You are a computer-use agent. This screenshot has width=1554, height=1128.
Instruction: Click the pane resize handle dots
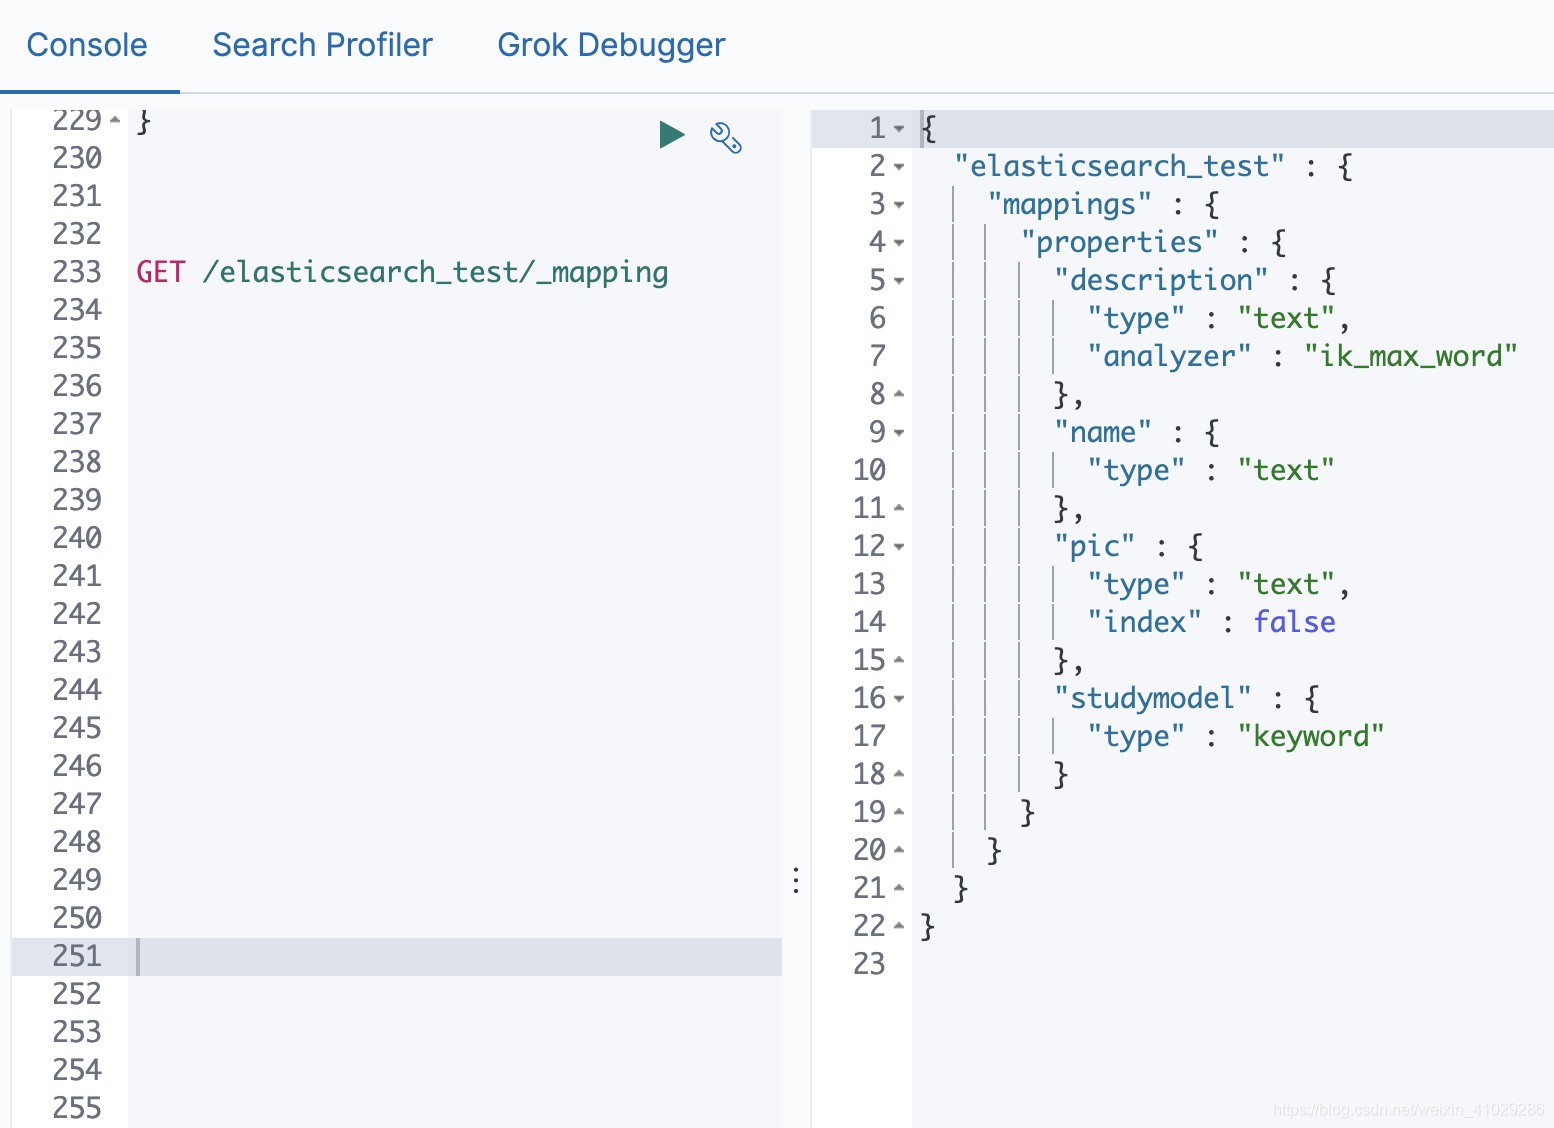796,880
